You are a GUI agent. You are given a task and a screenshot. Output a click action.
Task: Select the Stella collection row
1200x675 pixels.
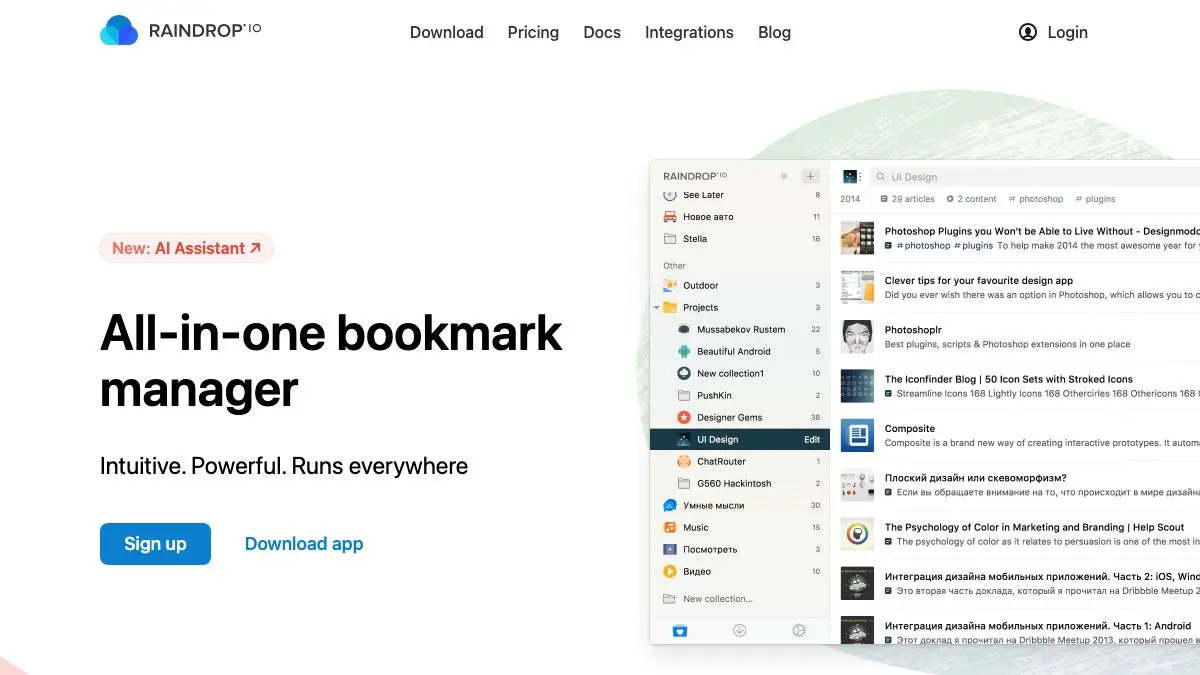click(x=740, y=239)
